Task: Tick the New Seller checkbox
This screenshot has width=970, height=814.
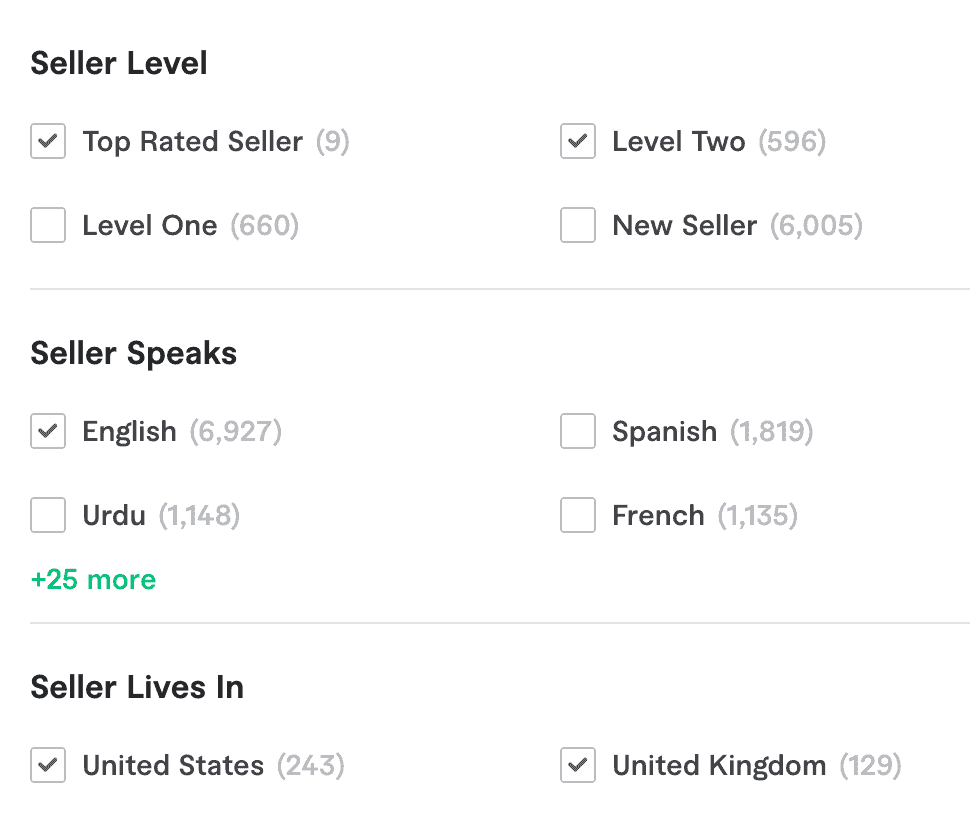Action: 578,226
